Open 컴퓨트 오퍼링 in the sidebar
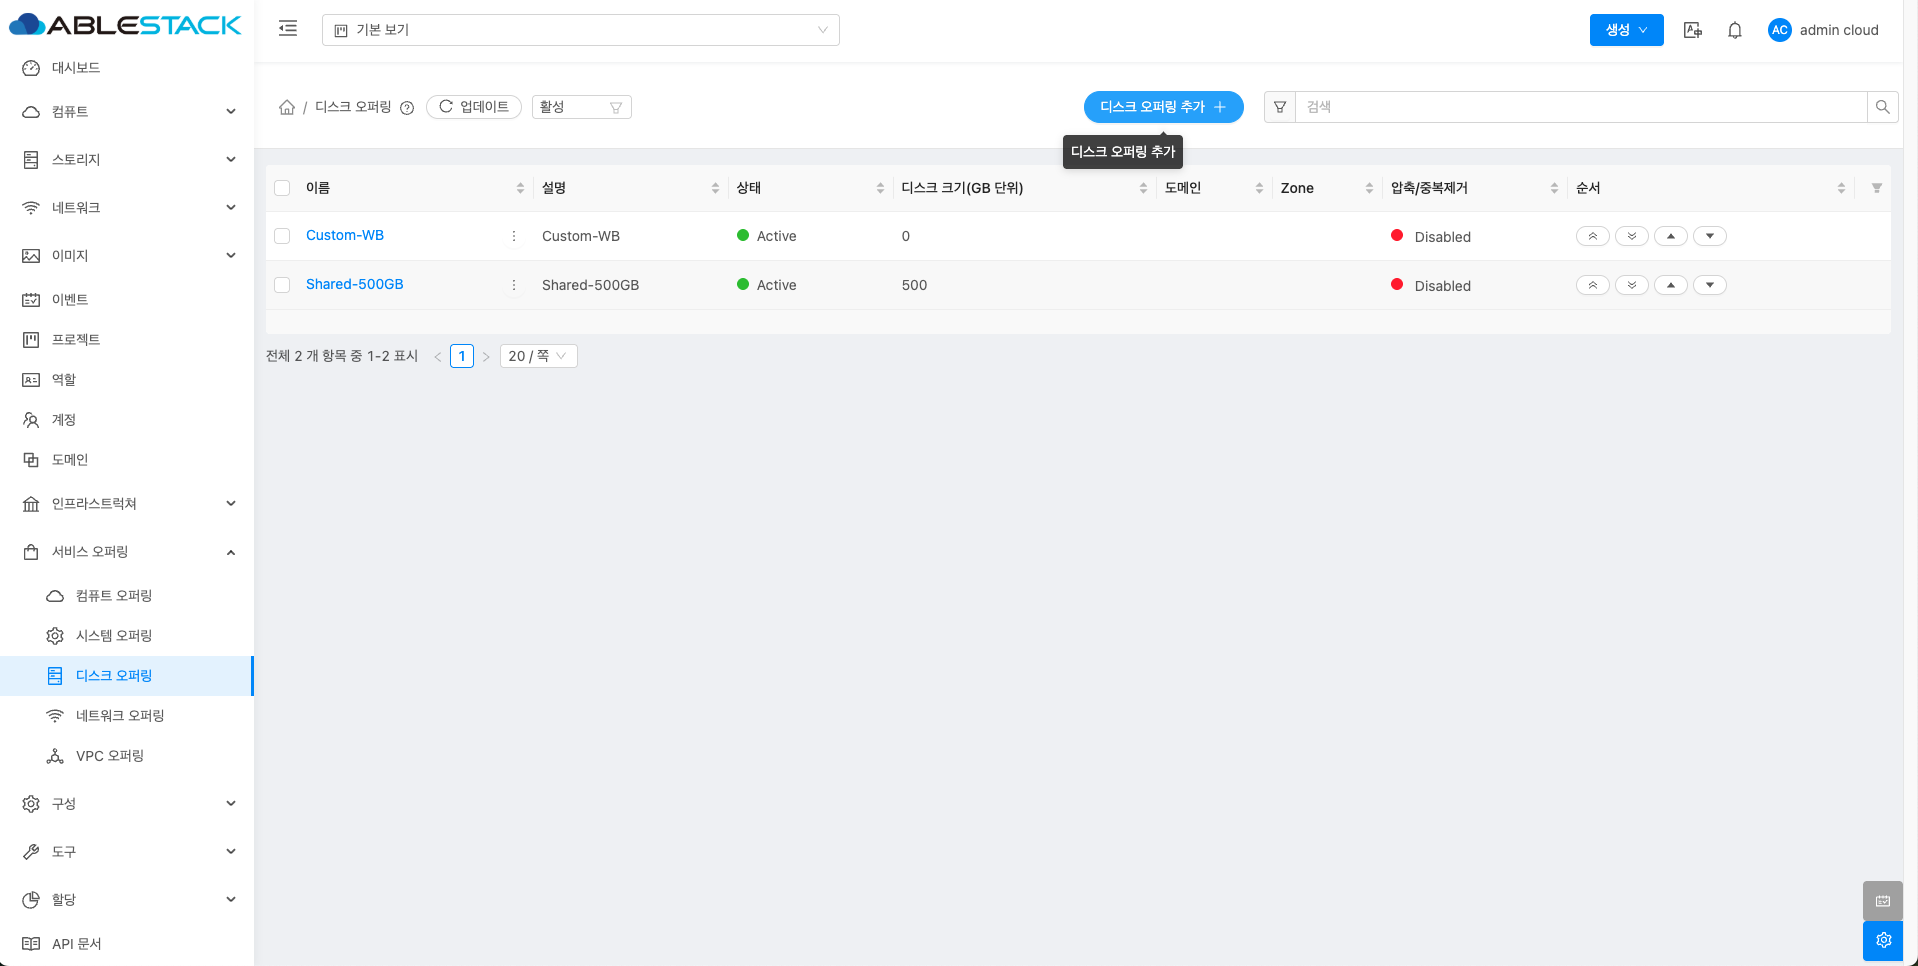The image size is (1918, 966). 114,596
